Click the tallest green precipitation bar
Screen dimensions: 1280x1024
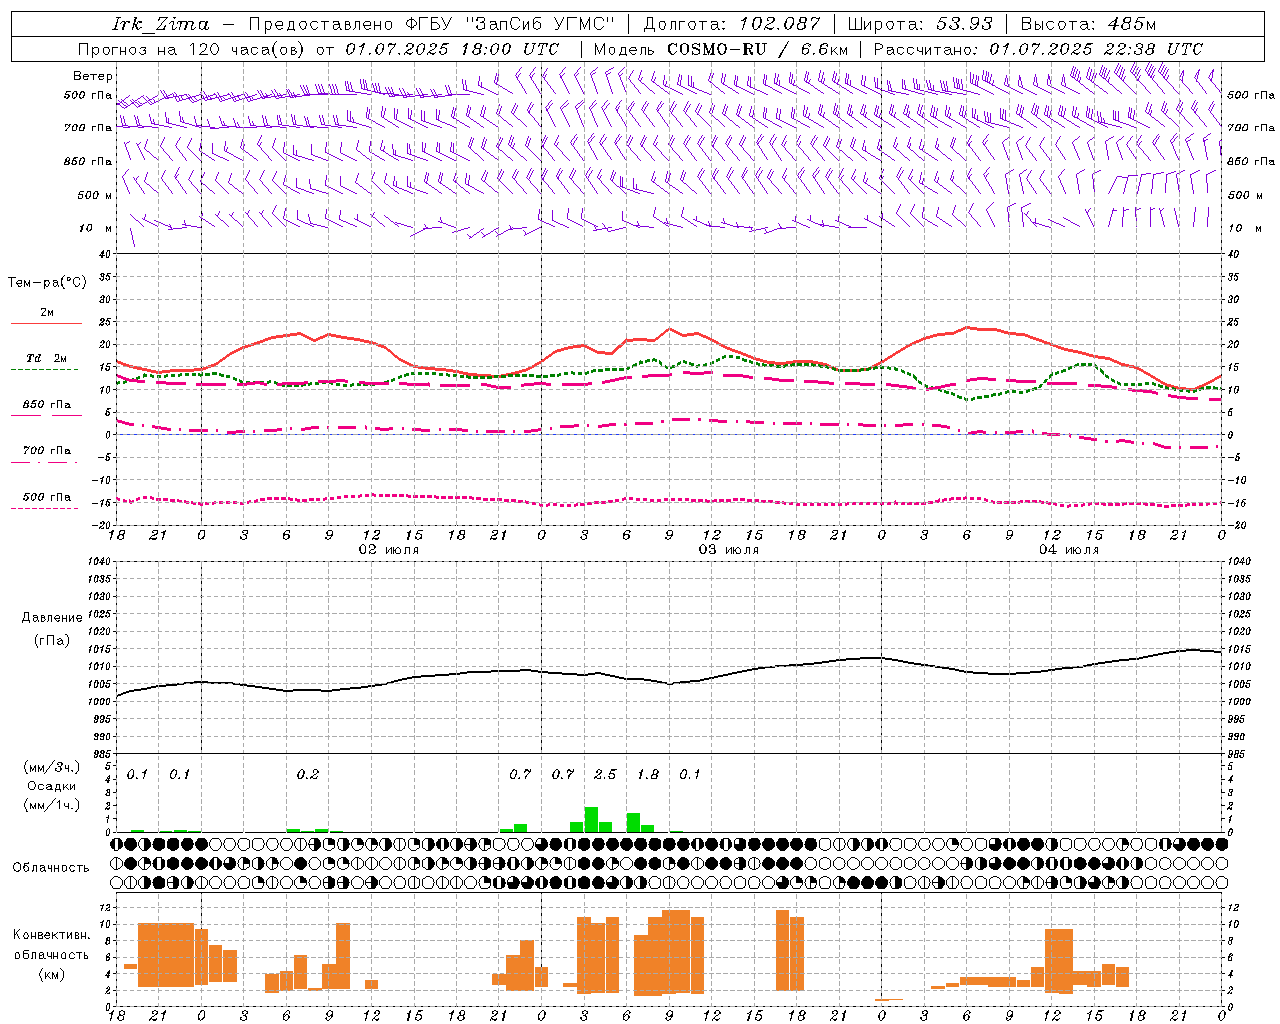591,819
